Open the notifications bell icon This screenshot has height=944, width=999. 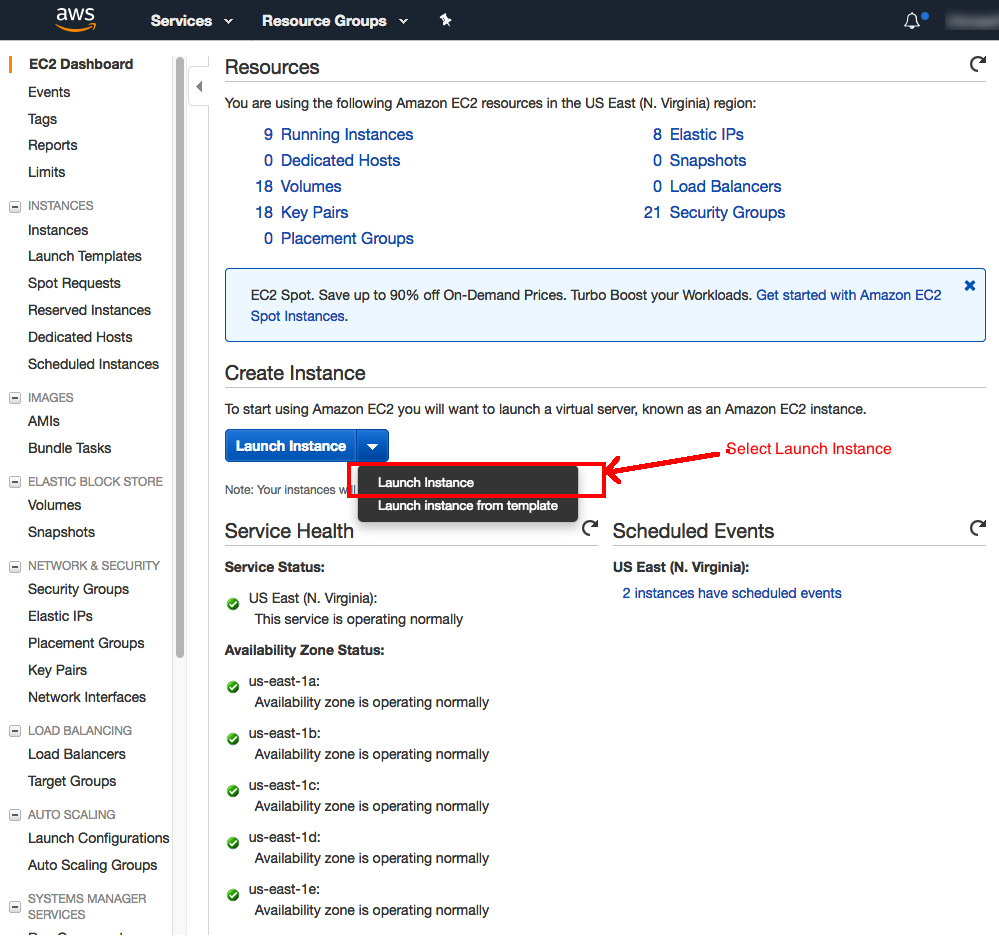pos(912,21)
